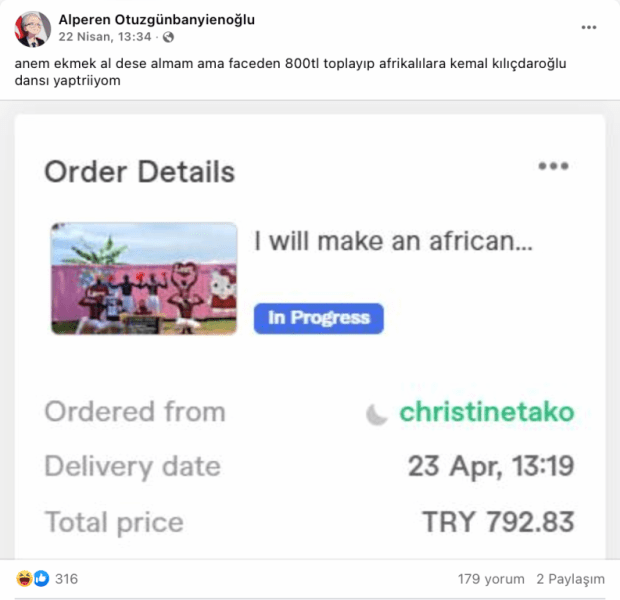Click the laughing Haha reaction icon

click(24, 579)
